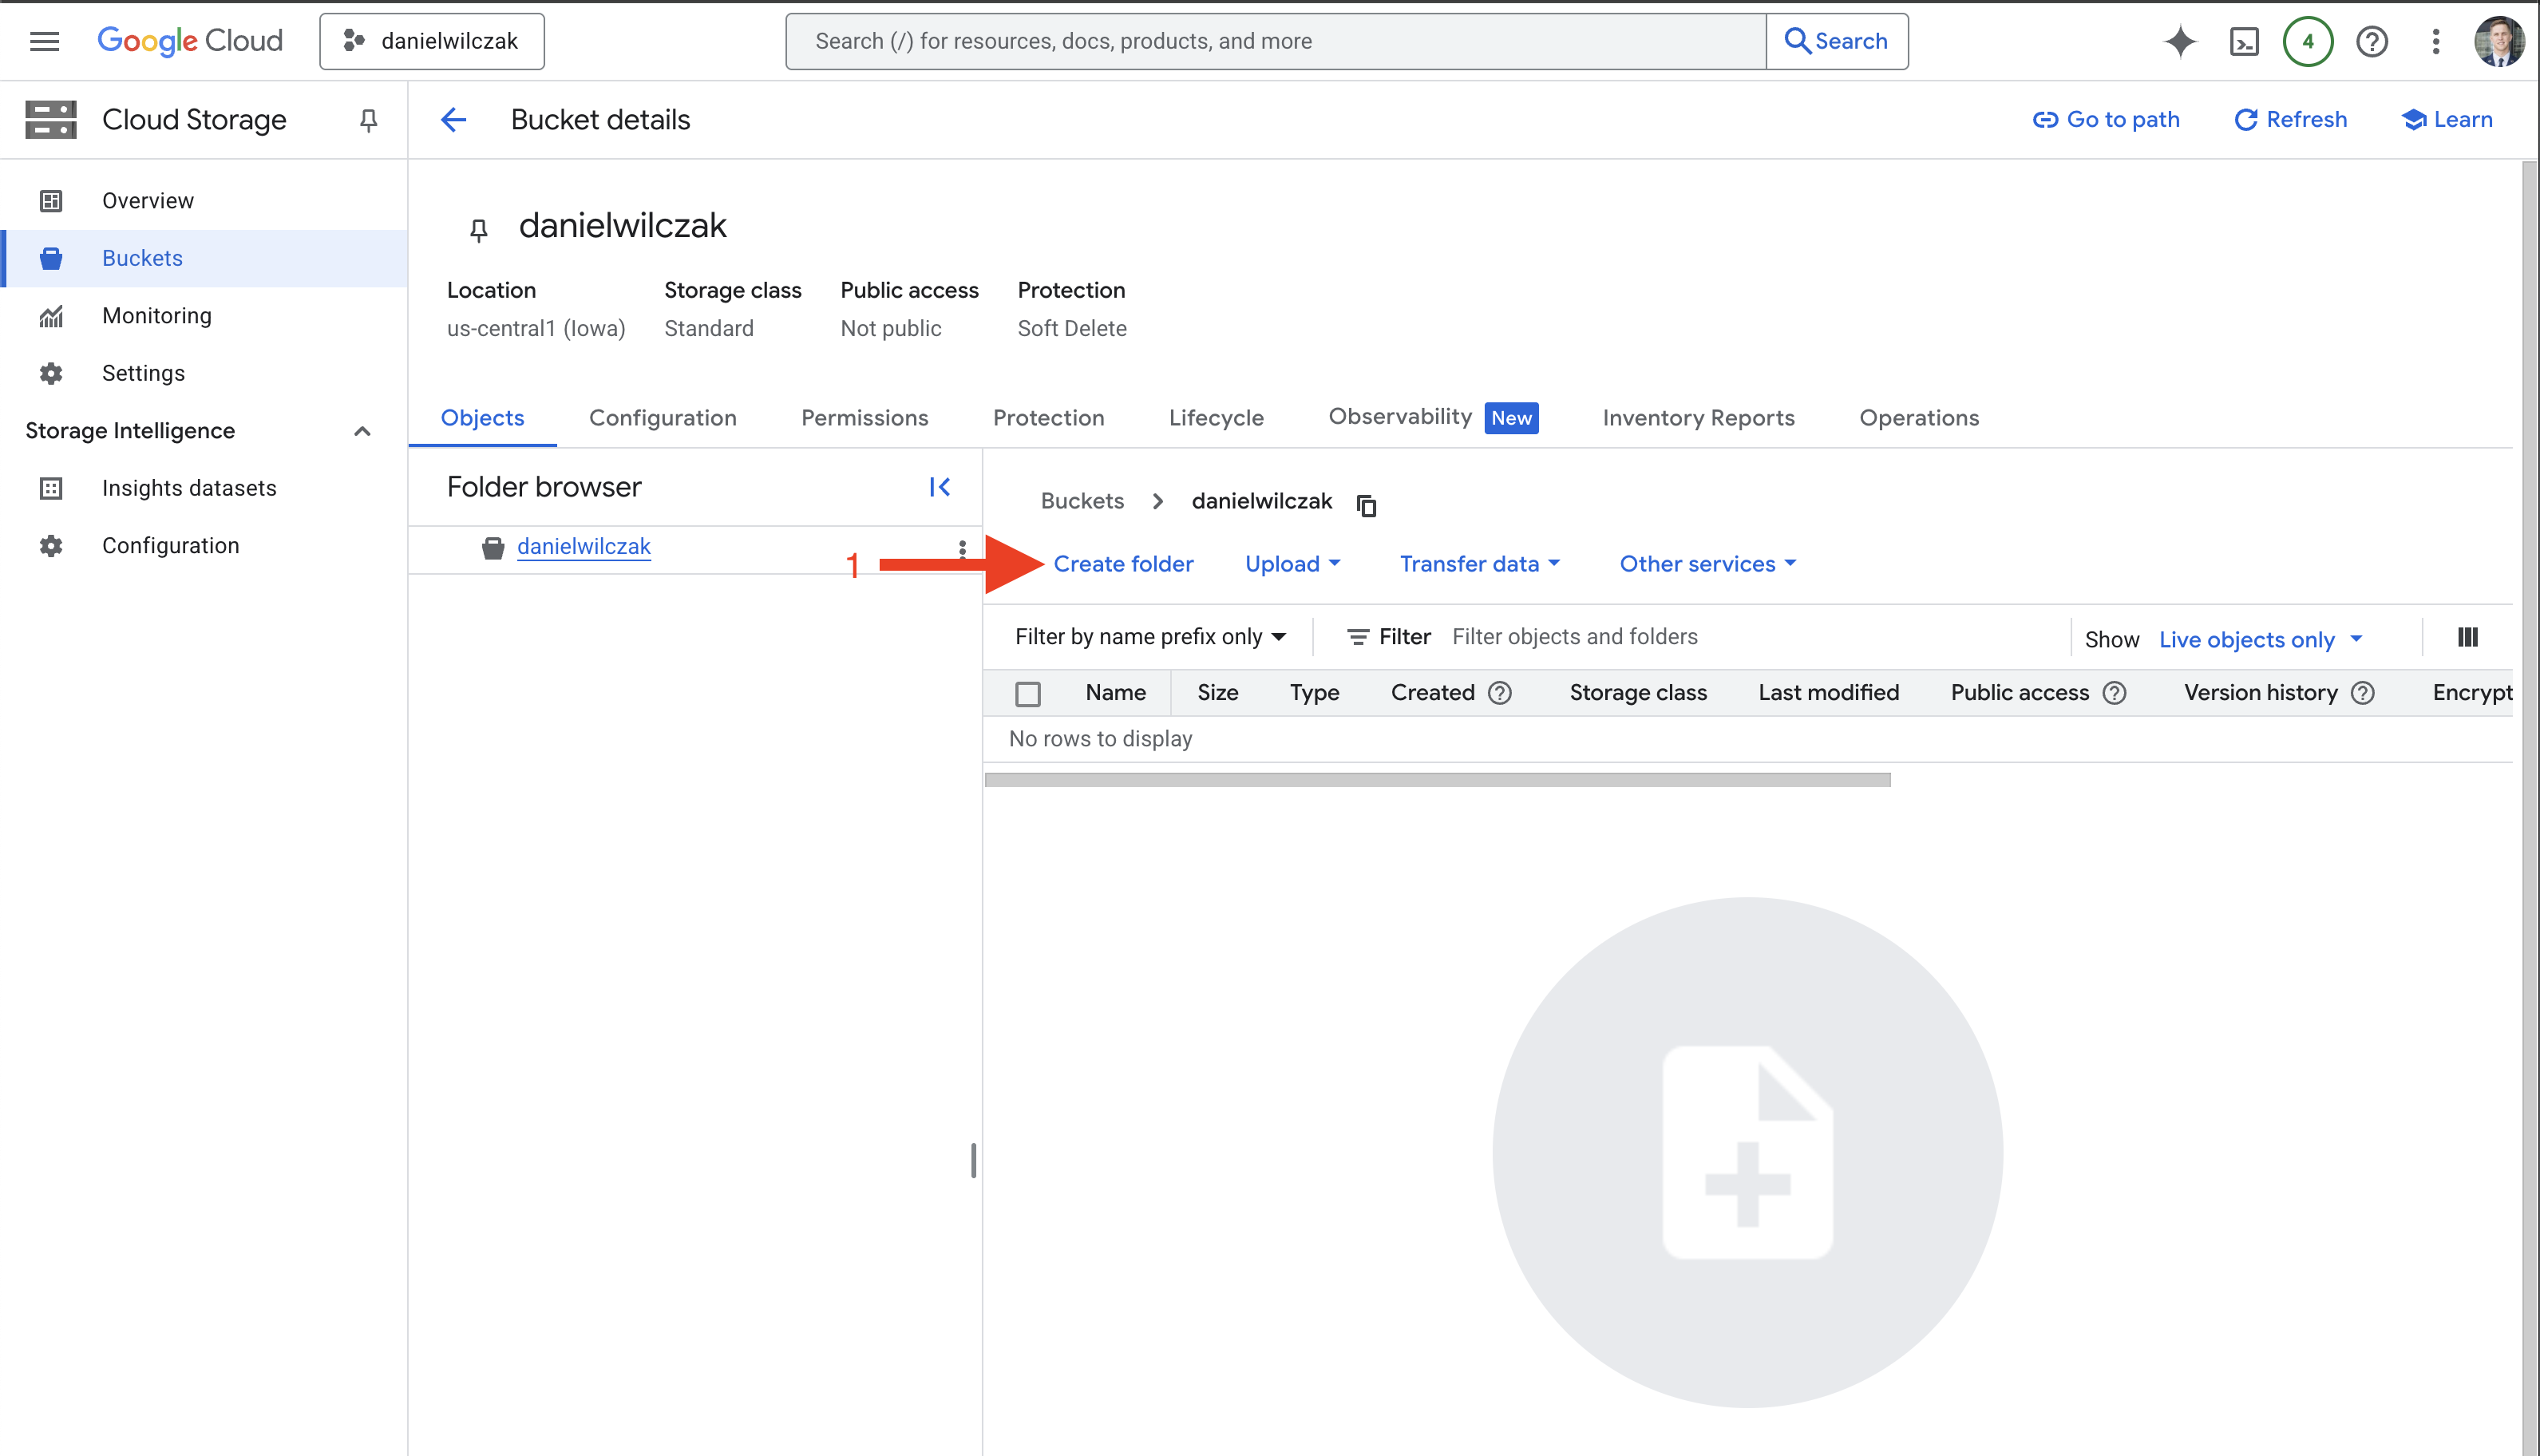2540x1456 pixels.
Task: Switch to the Protection tab
Action: (1049, 418)
